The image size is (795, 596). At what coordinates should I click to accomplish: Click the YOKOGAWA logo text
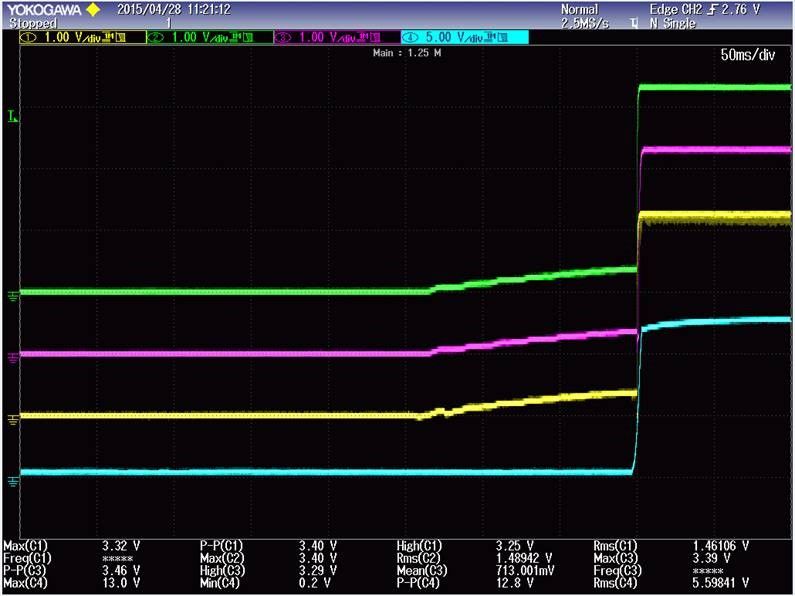(x=45, y=10)
